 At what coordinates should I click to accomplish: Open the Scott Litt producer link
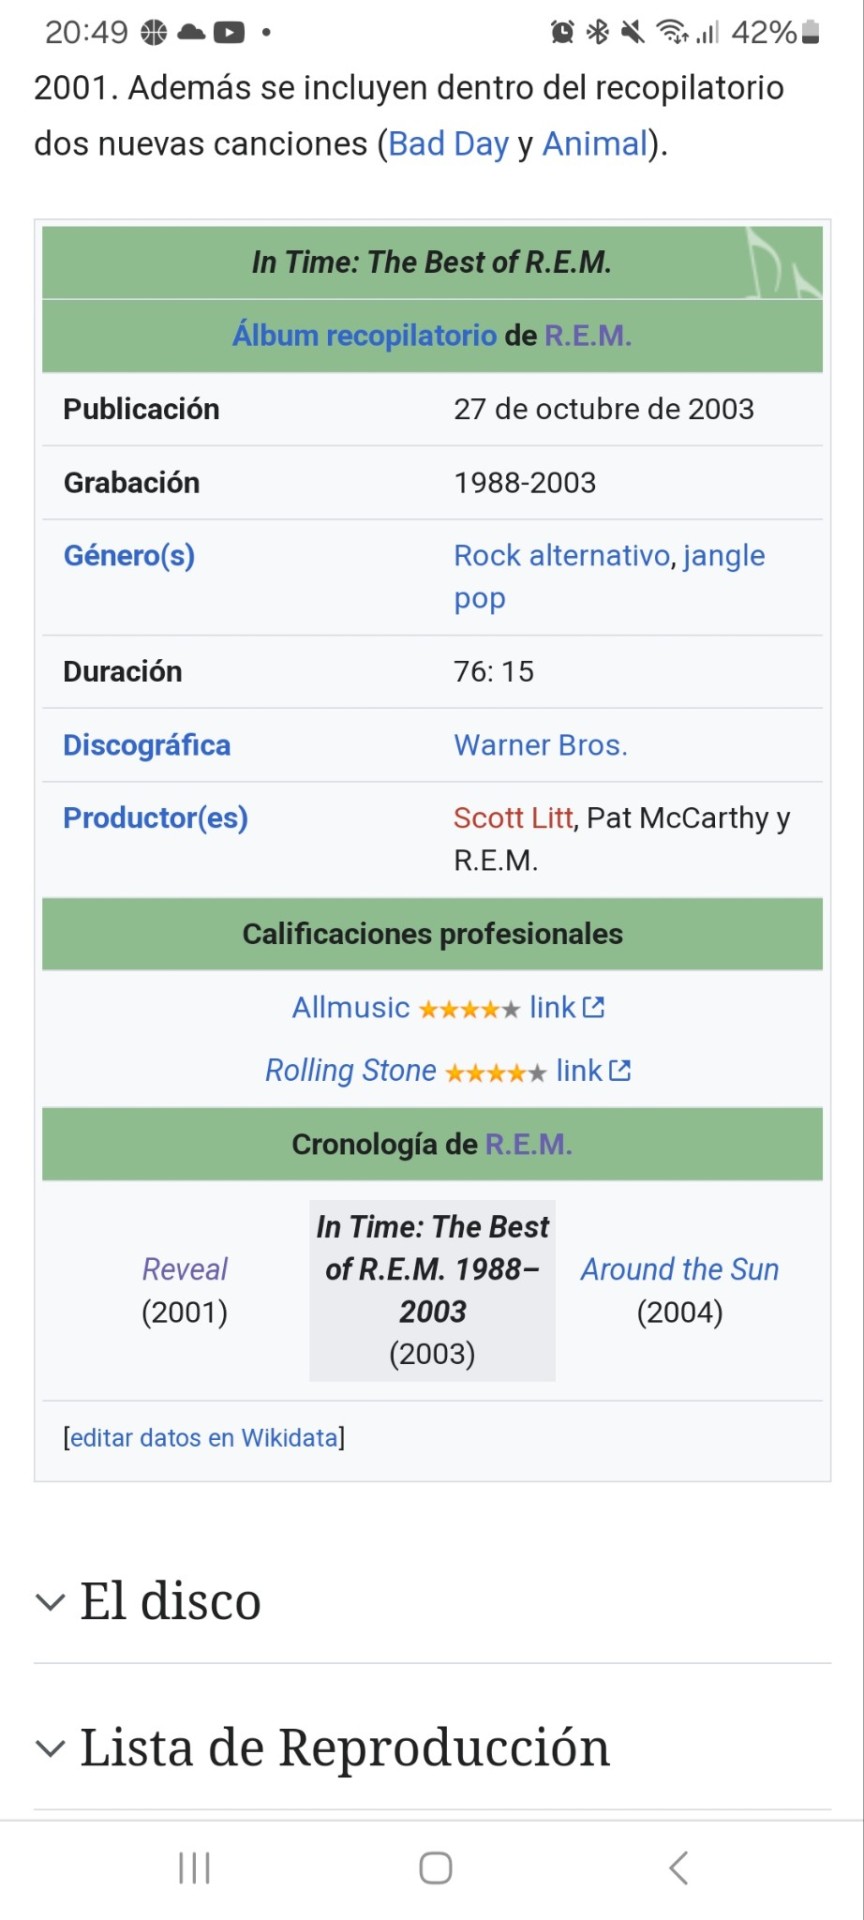(513, 818)
